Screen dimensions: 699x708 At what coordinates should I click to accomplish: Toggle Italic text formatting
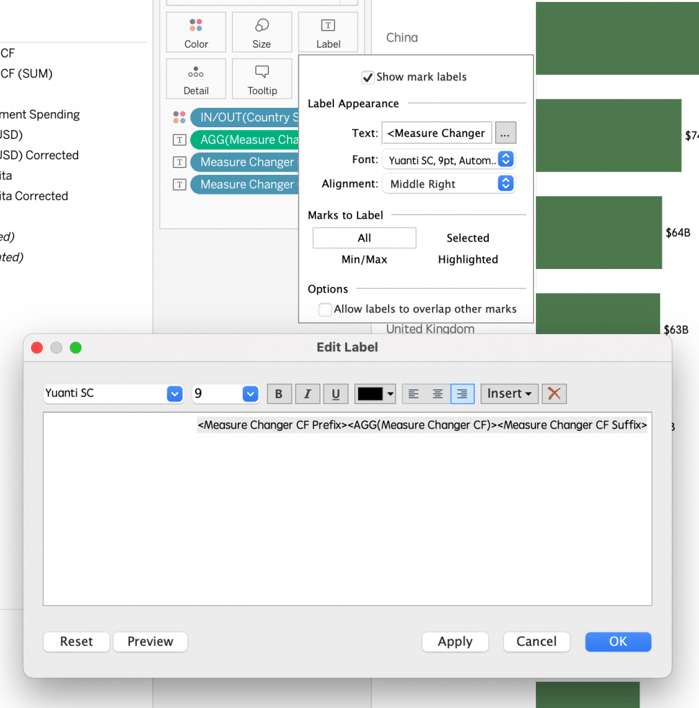click(307, 394)
